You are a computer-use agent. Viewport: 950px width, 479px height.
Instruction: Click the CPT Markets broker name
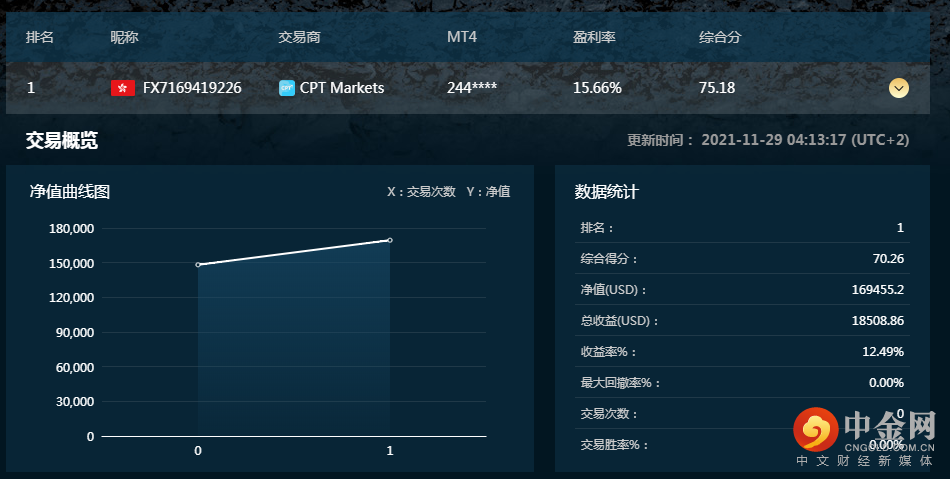click(x=342, y=88)
